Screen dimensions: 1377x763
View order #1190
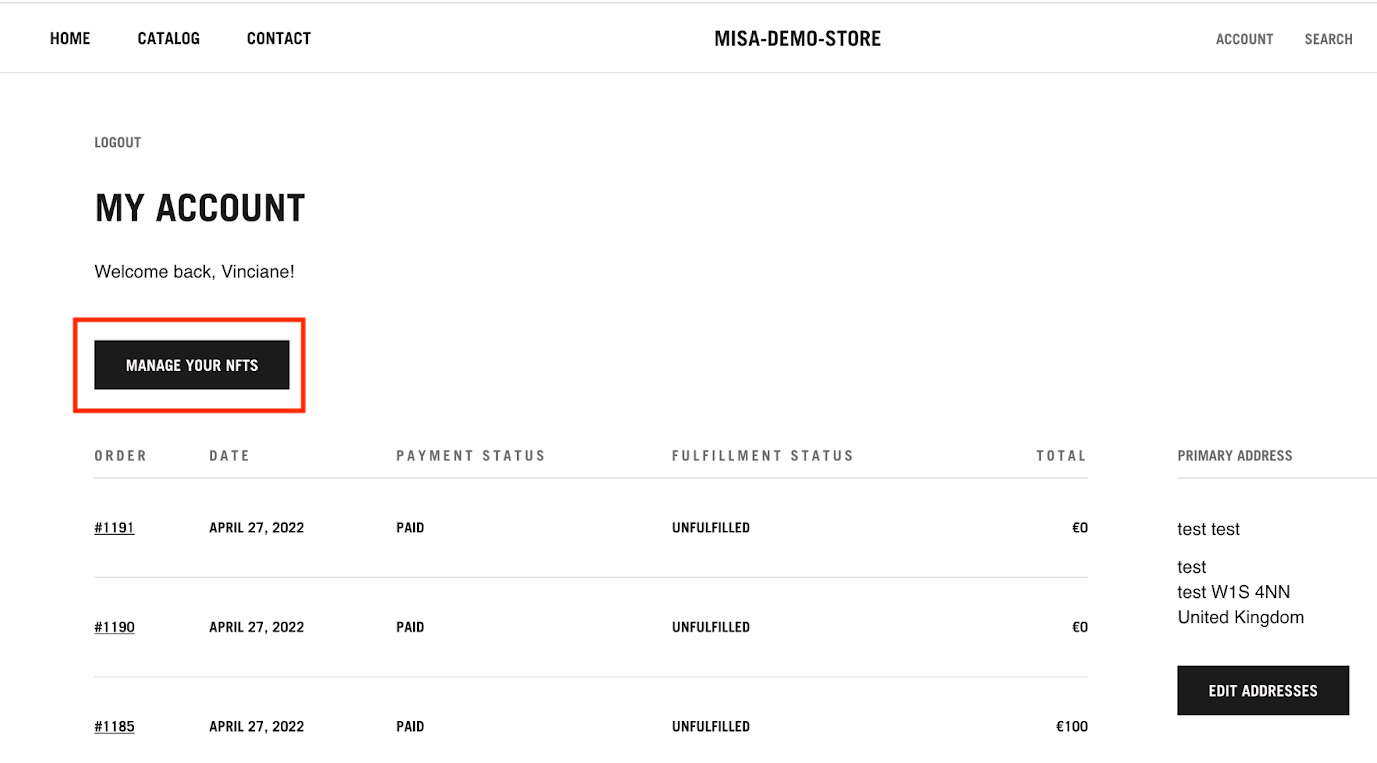click(114, 627)
